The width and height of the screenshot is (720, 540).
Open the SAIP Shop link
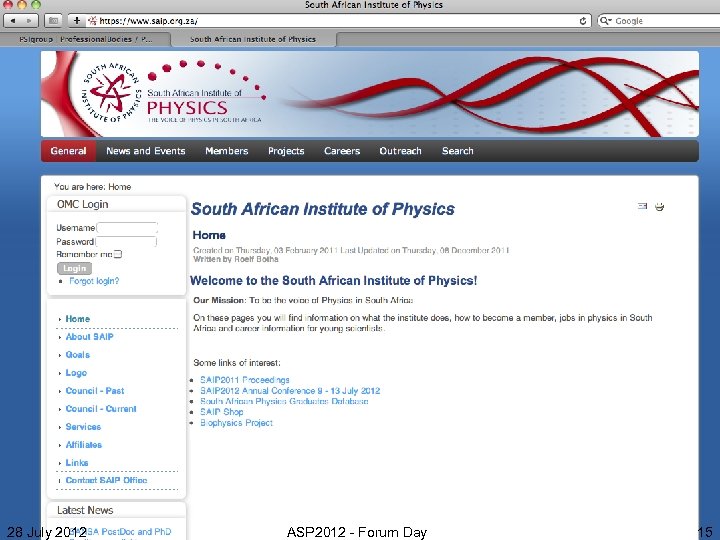tap(222, 412)
